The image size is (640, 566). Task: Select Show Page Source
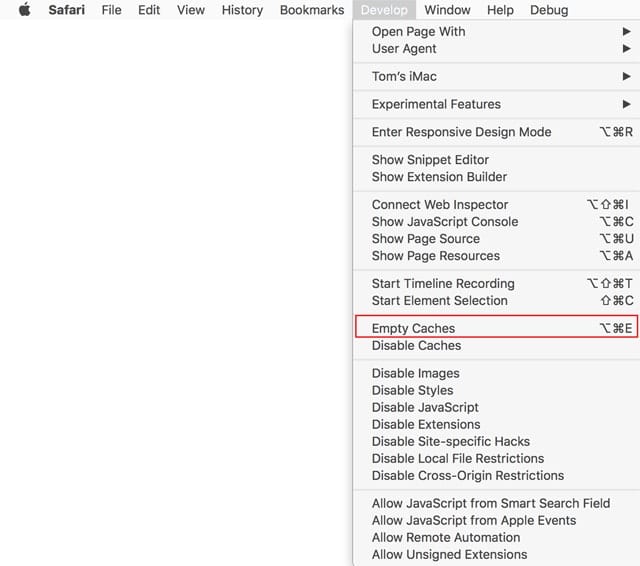pos(426,238)
